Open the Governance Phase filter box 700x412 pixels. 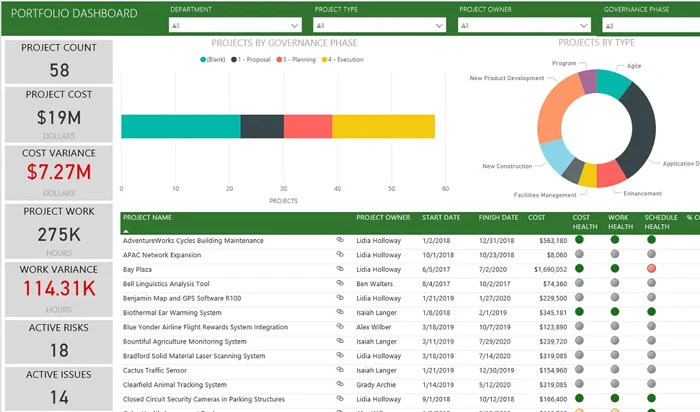[651, 25]
